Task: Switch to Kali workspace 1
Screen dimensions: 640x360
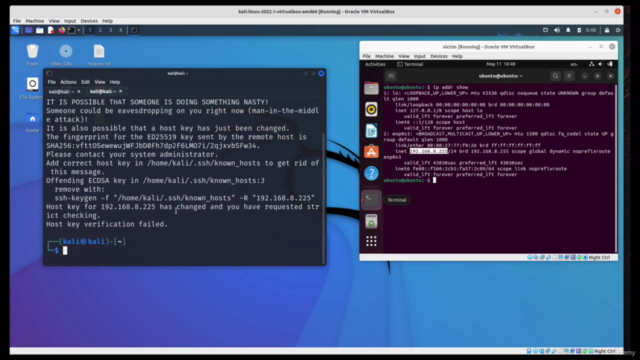Action: pyautogui.click(x=90, y=30)
